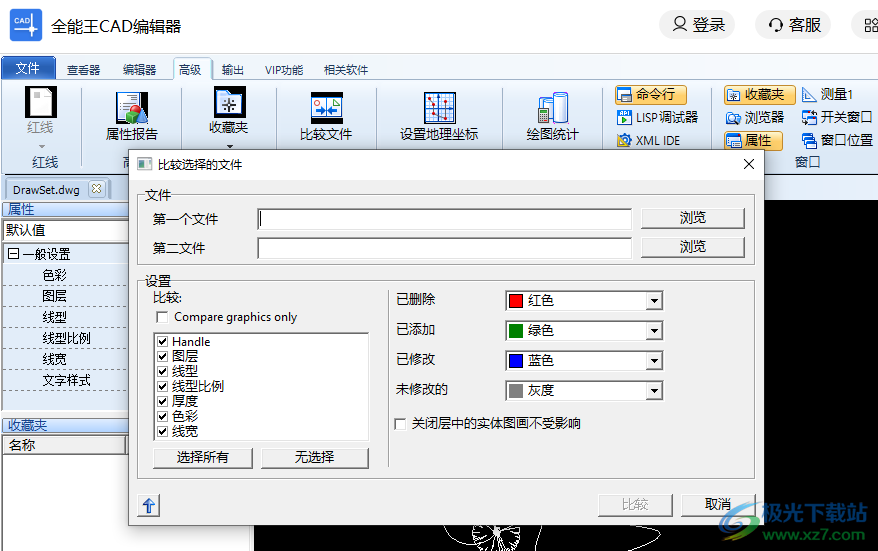Click the blue color swatch for Modified
This screenshot has height=551, width=878.
tap(516, 361)
